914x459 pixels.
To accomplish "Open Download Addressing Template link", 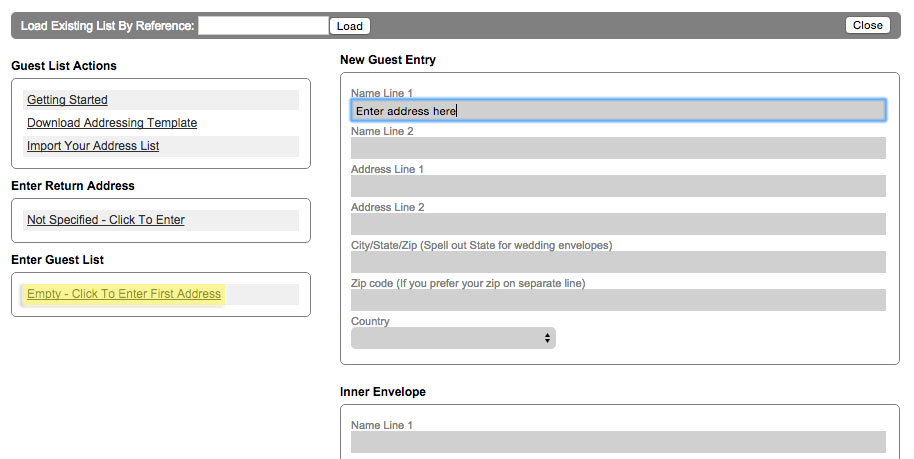I will click(x=112, y=123).
